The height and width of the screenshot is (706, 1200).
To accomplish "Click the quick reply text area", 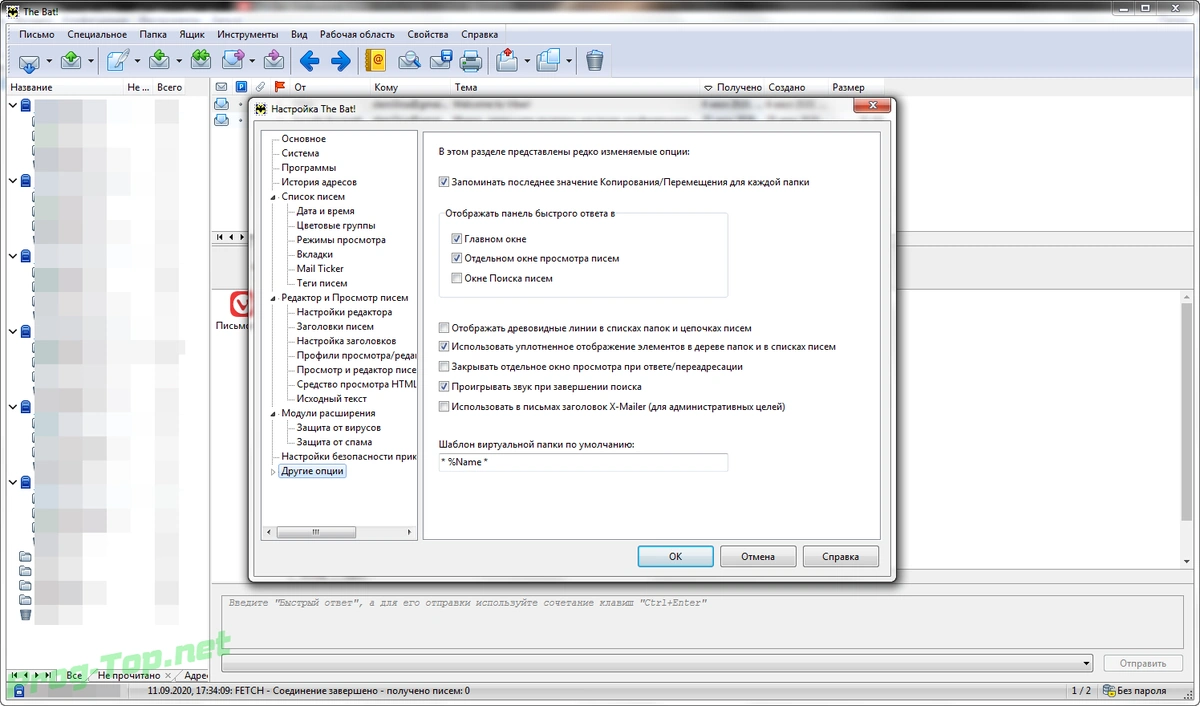I will [703, 622].
